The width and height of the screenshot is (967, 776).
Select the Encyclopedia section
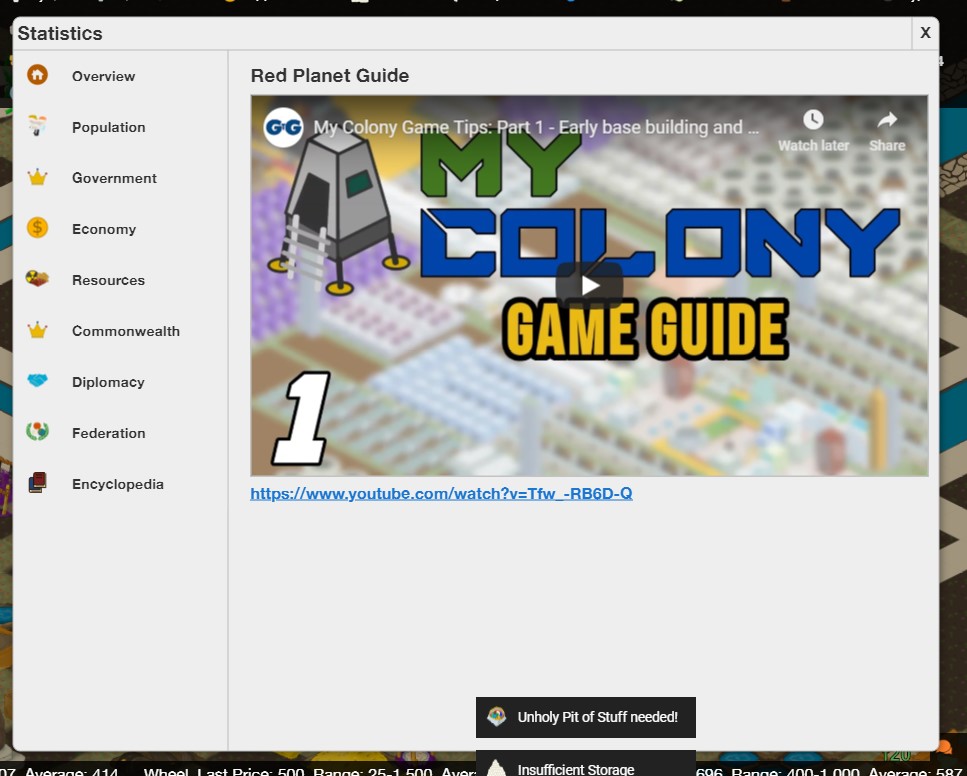(118, 484)
